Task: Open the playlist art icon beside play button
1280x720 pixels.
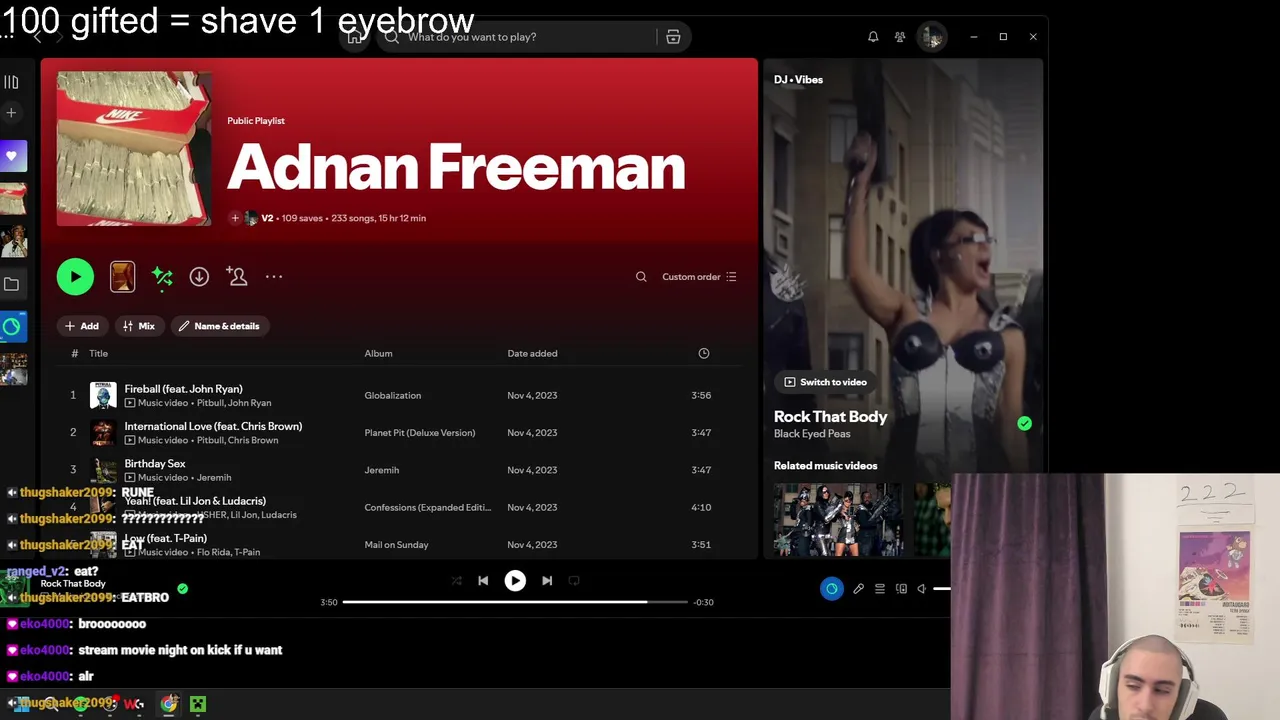Action: tap(122, 277)
